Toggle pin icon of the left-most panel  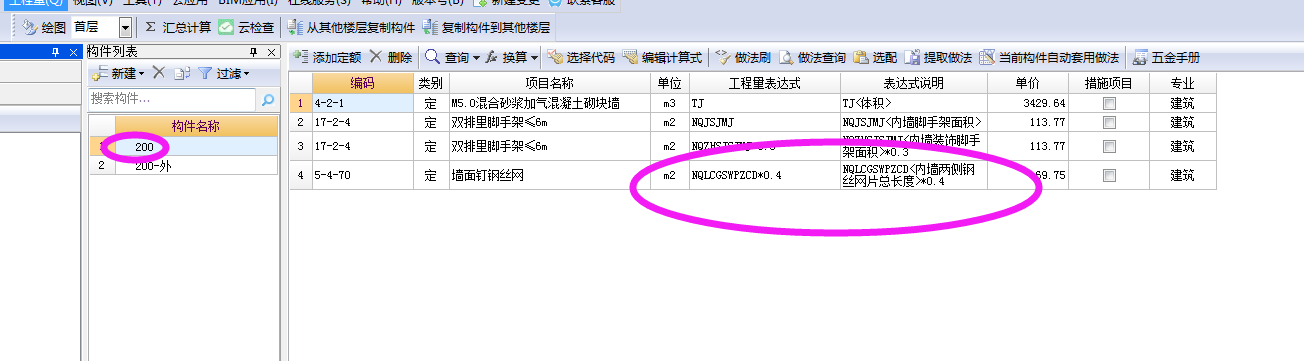55,51
